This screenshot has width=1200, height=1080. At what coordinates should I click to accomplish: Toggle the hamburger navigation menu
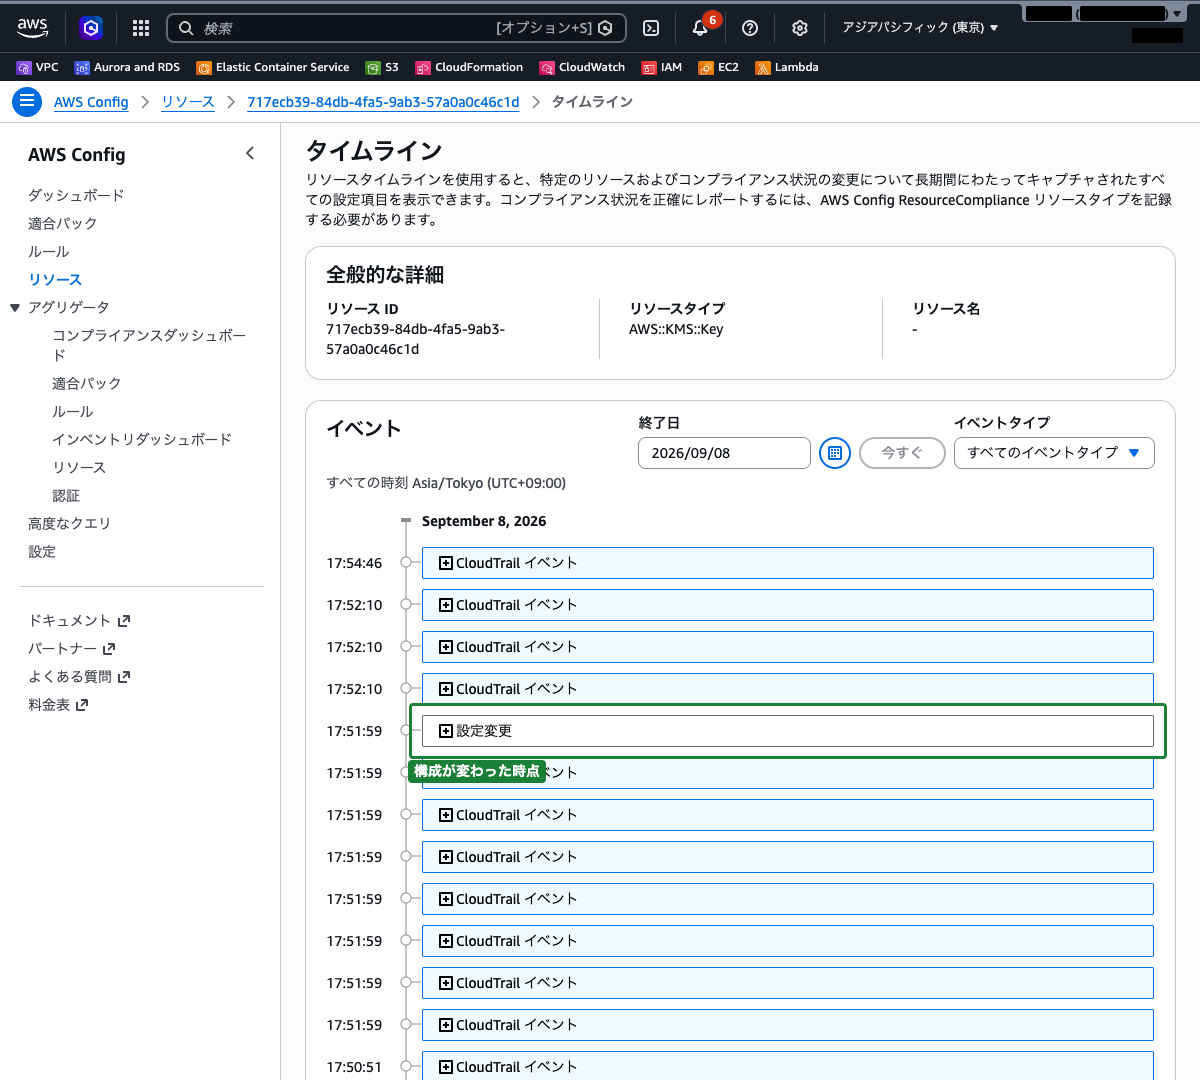coord(27,101)
